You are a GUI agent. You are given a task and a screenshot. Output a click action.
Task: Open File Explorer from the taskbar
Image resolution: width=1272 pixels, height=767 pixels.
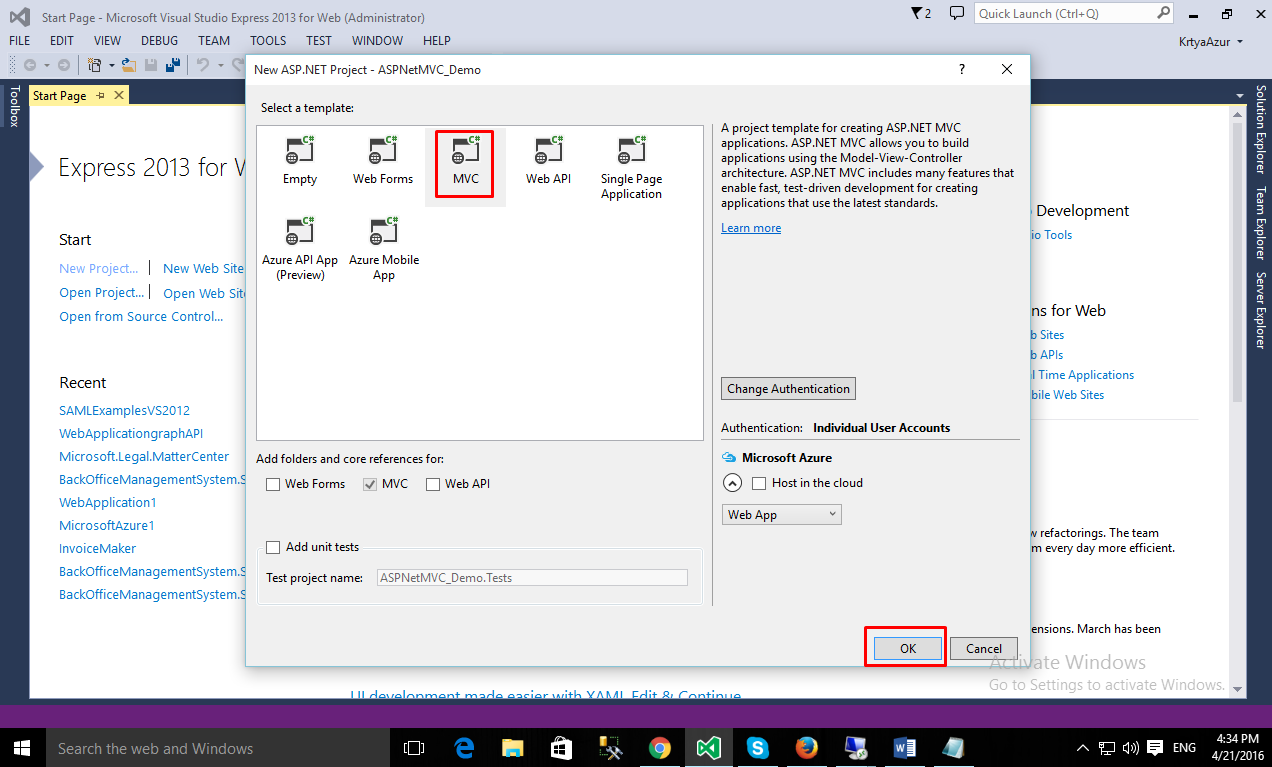click(513, 748)
